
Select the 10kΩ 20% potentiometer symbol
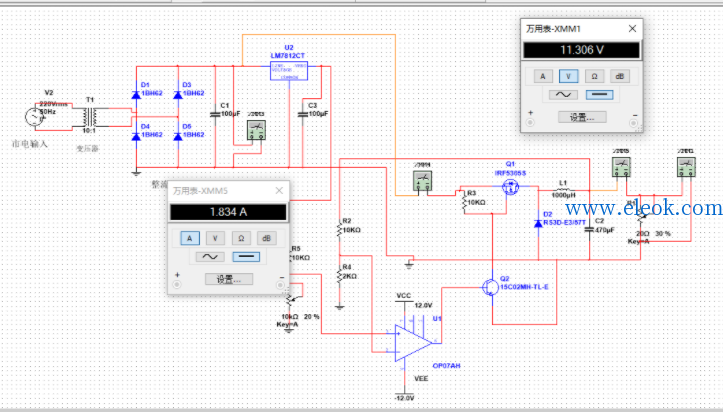coord(290,300)
